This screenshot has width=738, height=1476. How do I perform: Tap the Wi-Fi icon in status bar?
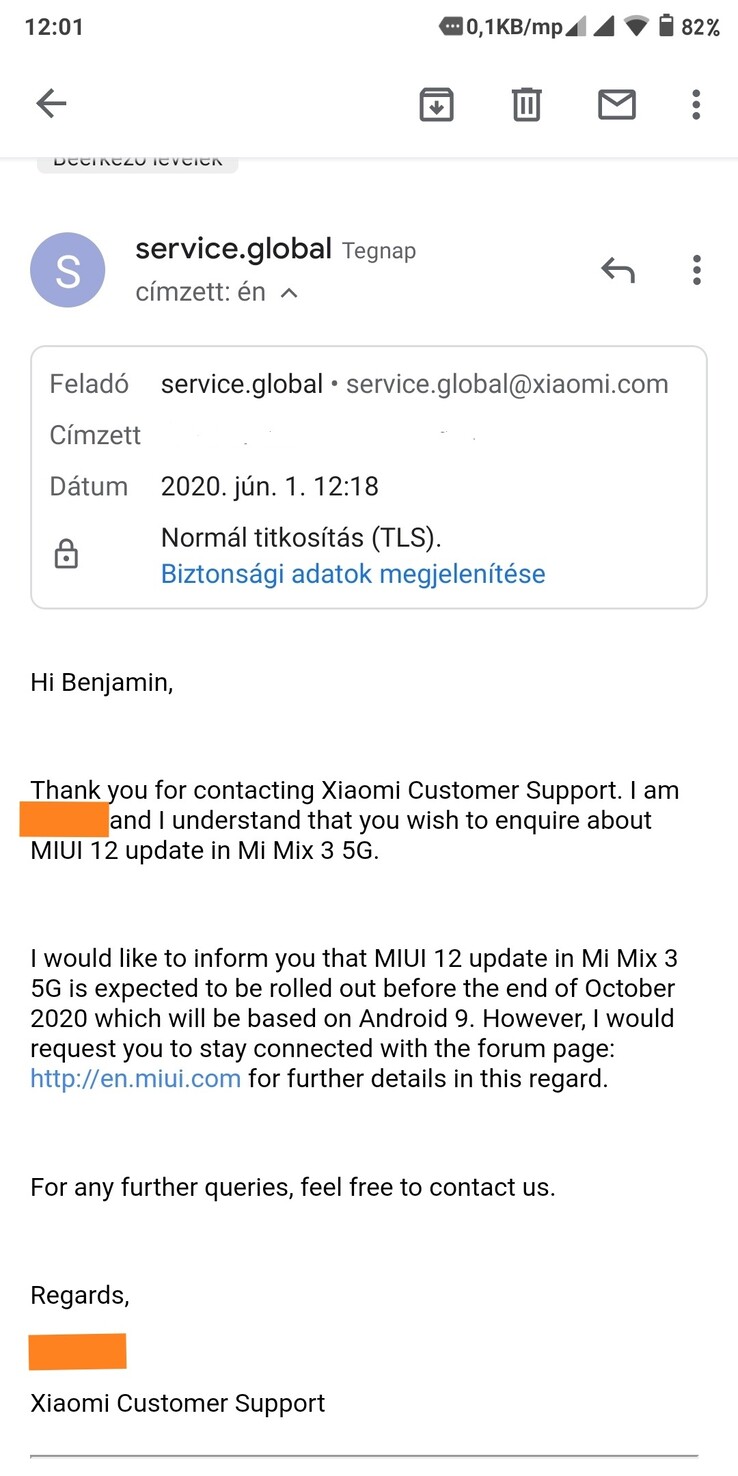click(x=636, y=27)
